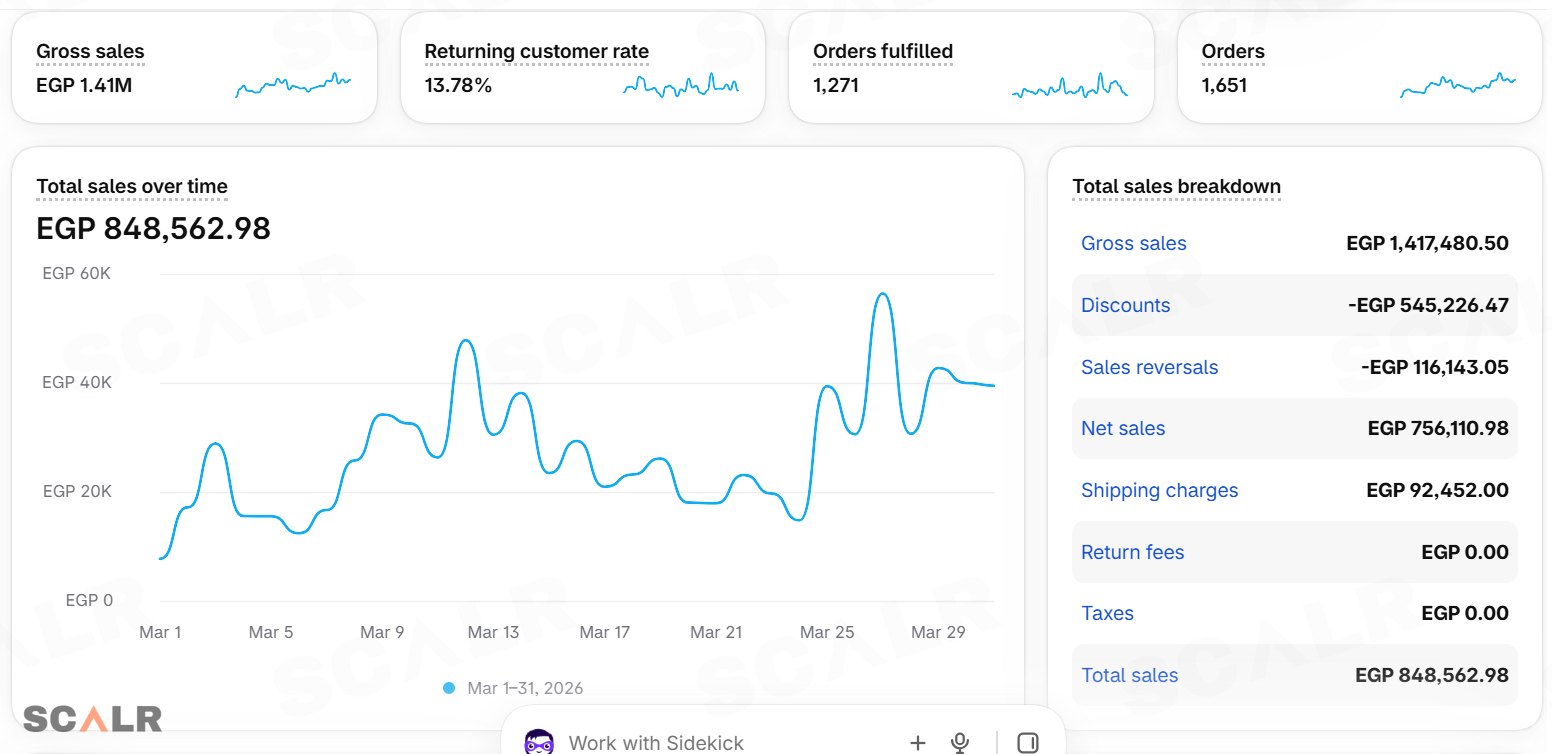Open Total sales over time report
1552x754 pixels.
(x=132, y=186)
